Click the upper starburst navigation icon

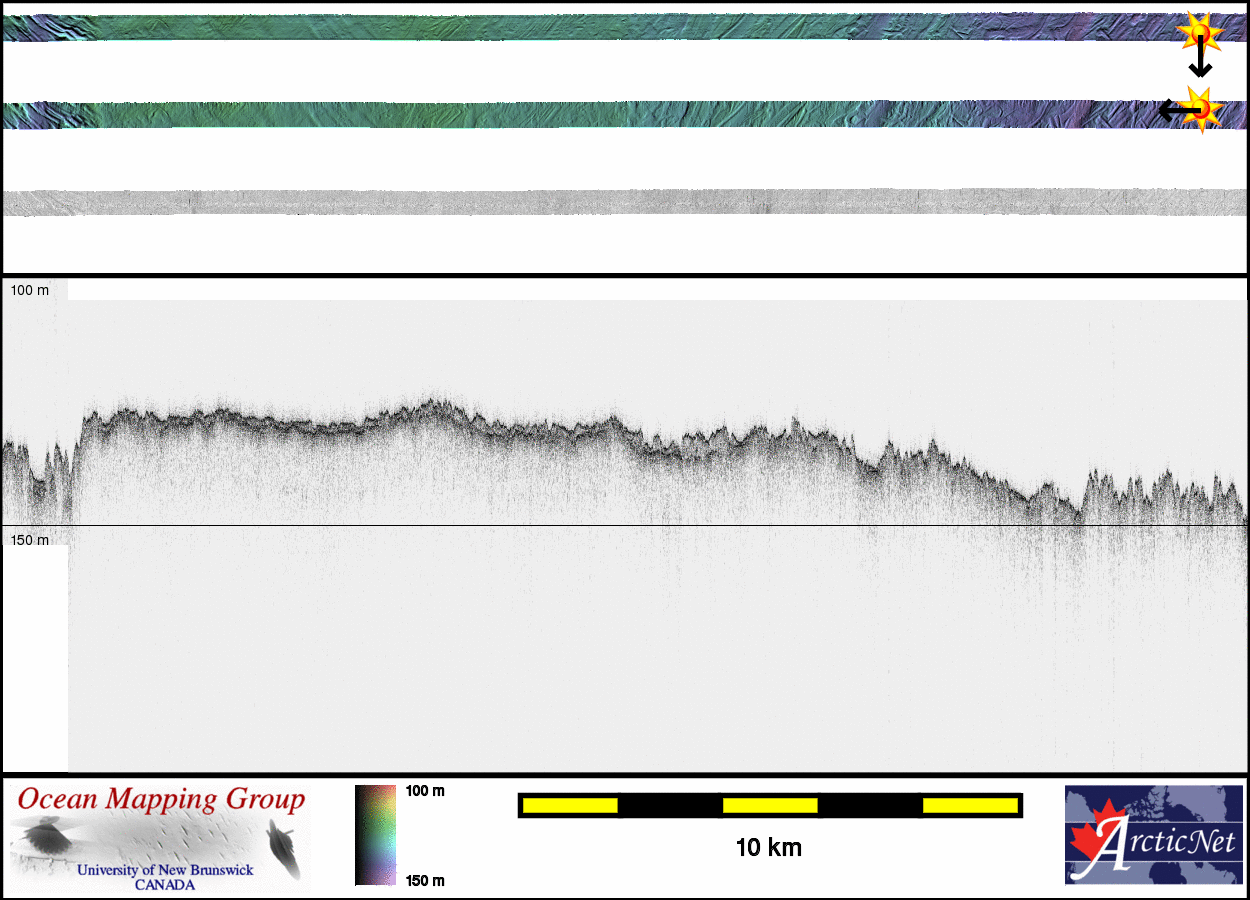1201,32
